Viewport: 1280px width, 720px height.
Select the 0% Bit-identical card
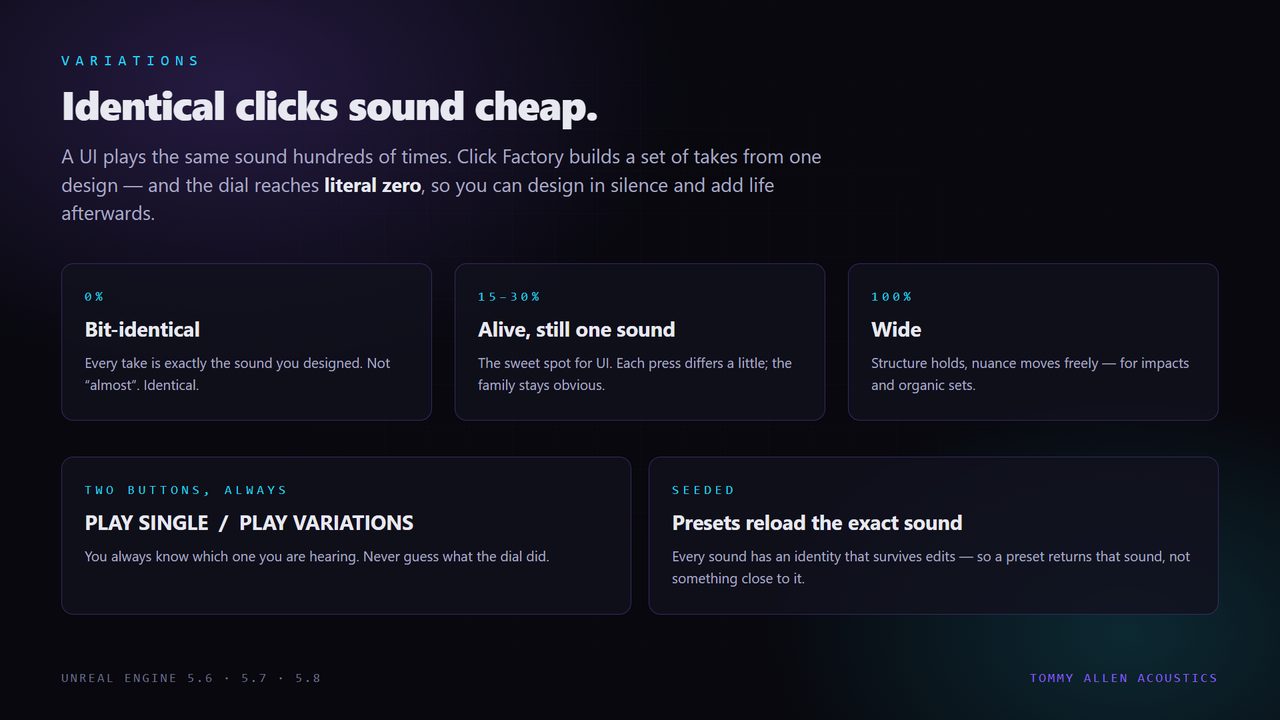[246, 342]
